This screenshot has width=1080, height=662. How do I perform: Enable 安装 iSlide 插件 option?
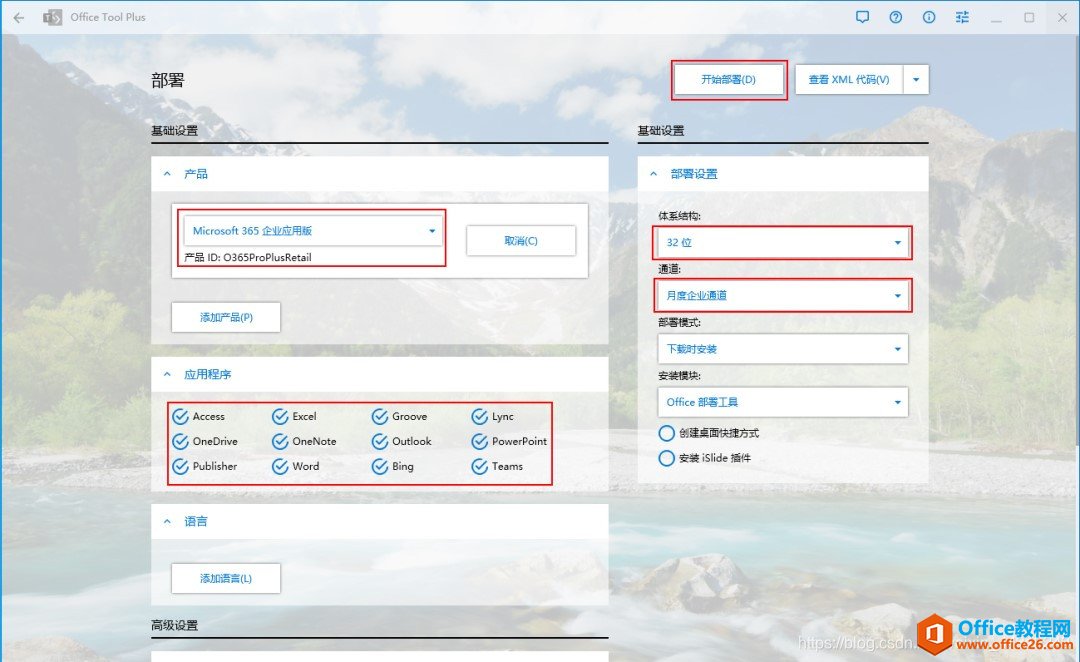pos(667,458)
